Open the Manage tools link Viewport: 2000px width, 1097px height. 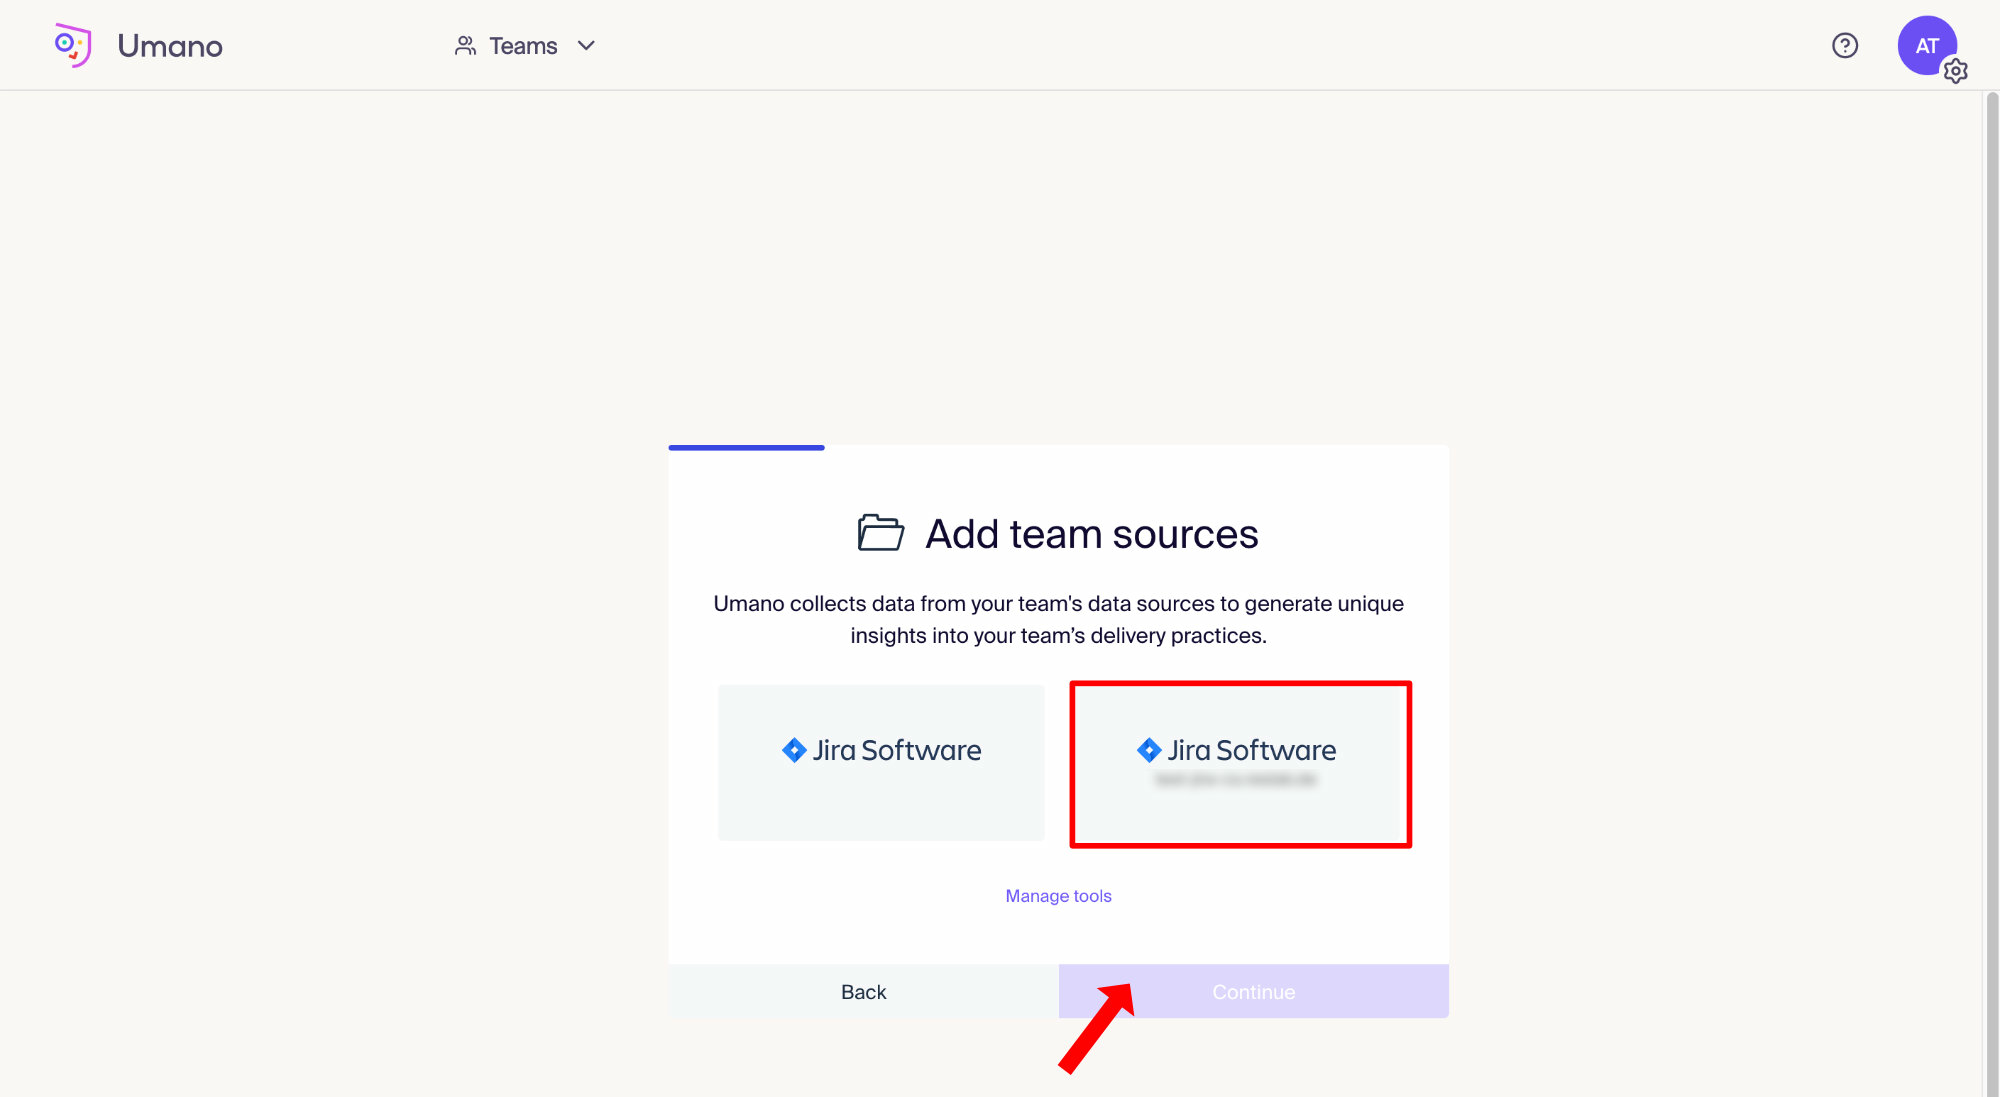(1058, 896)
